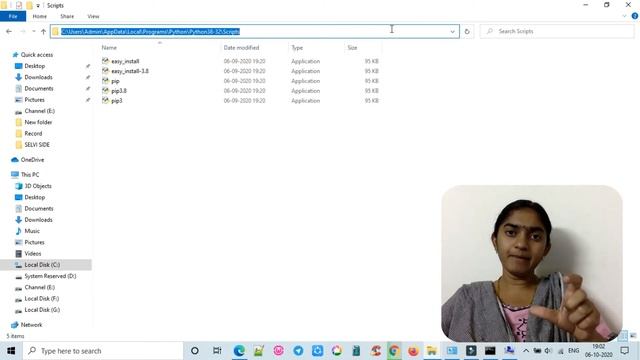The width and height of the screenshot is (640, 360).
Task: Open Quick access in navigation pane
Action: point(36,55)
